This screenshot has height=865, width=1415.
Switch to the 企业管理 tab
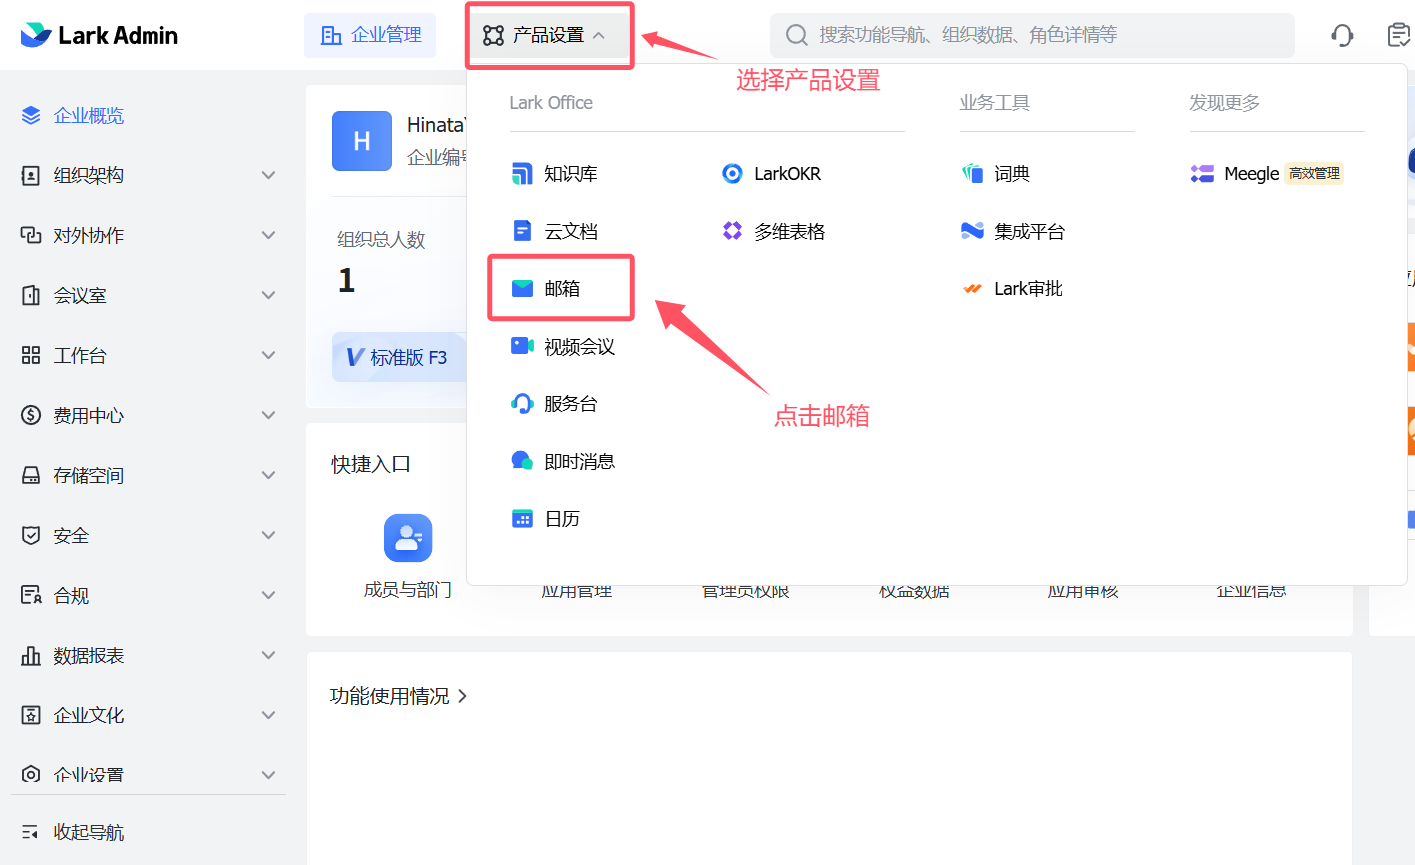[x=370, y=36]
